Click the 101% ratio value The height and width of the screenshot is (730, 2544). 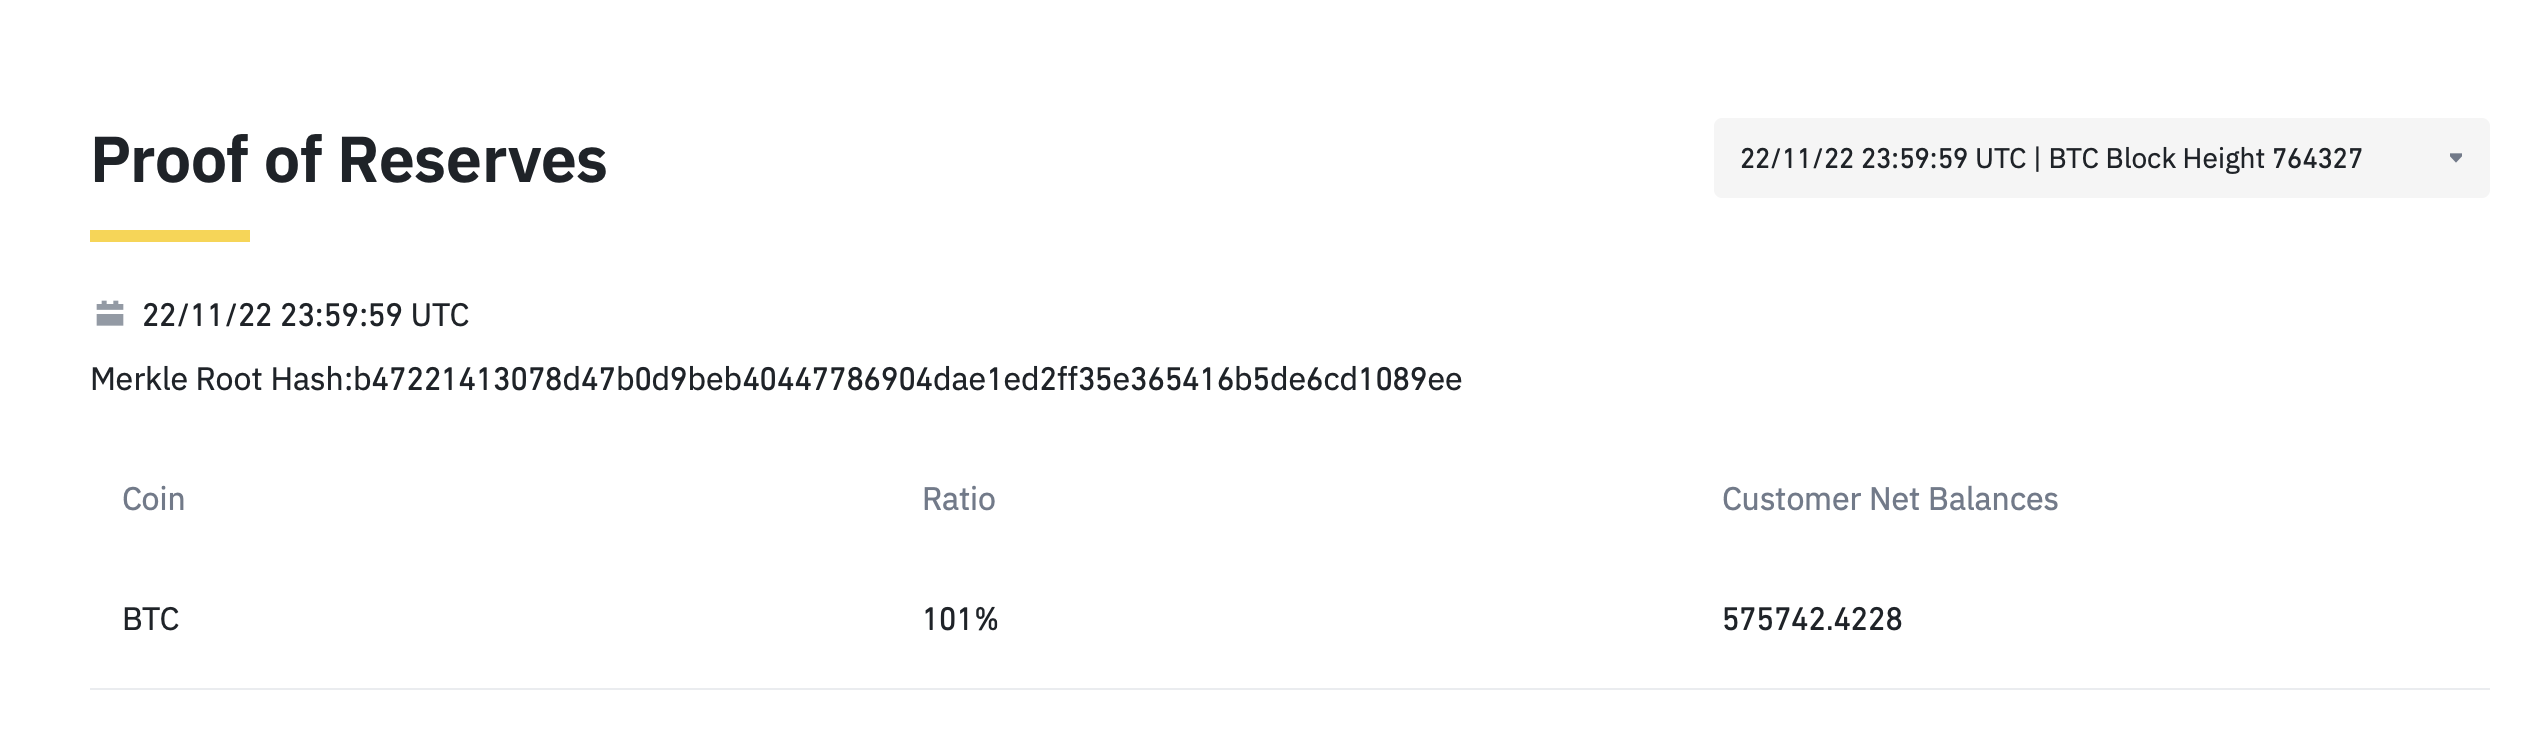pos(960,619)
